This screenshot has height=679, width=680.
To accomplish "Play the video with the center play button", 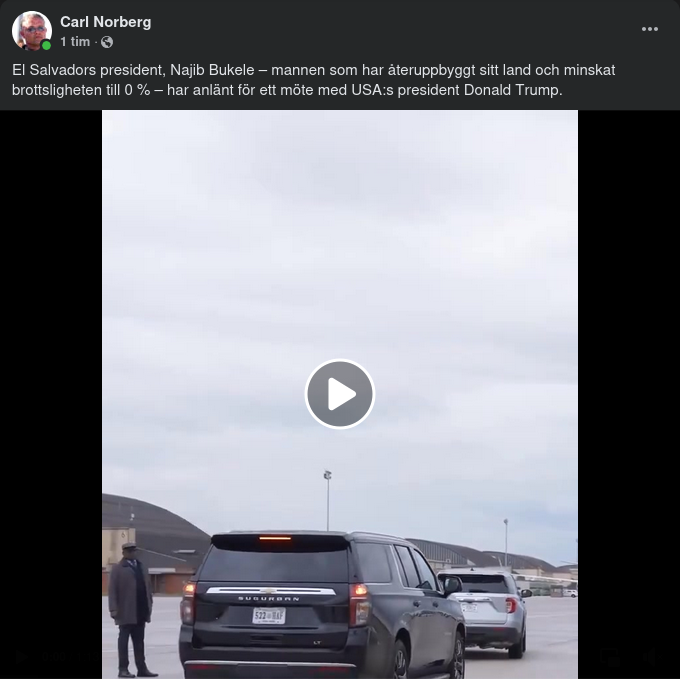I will (x=340, y=394).
